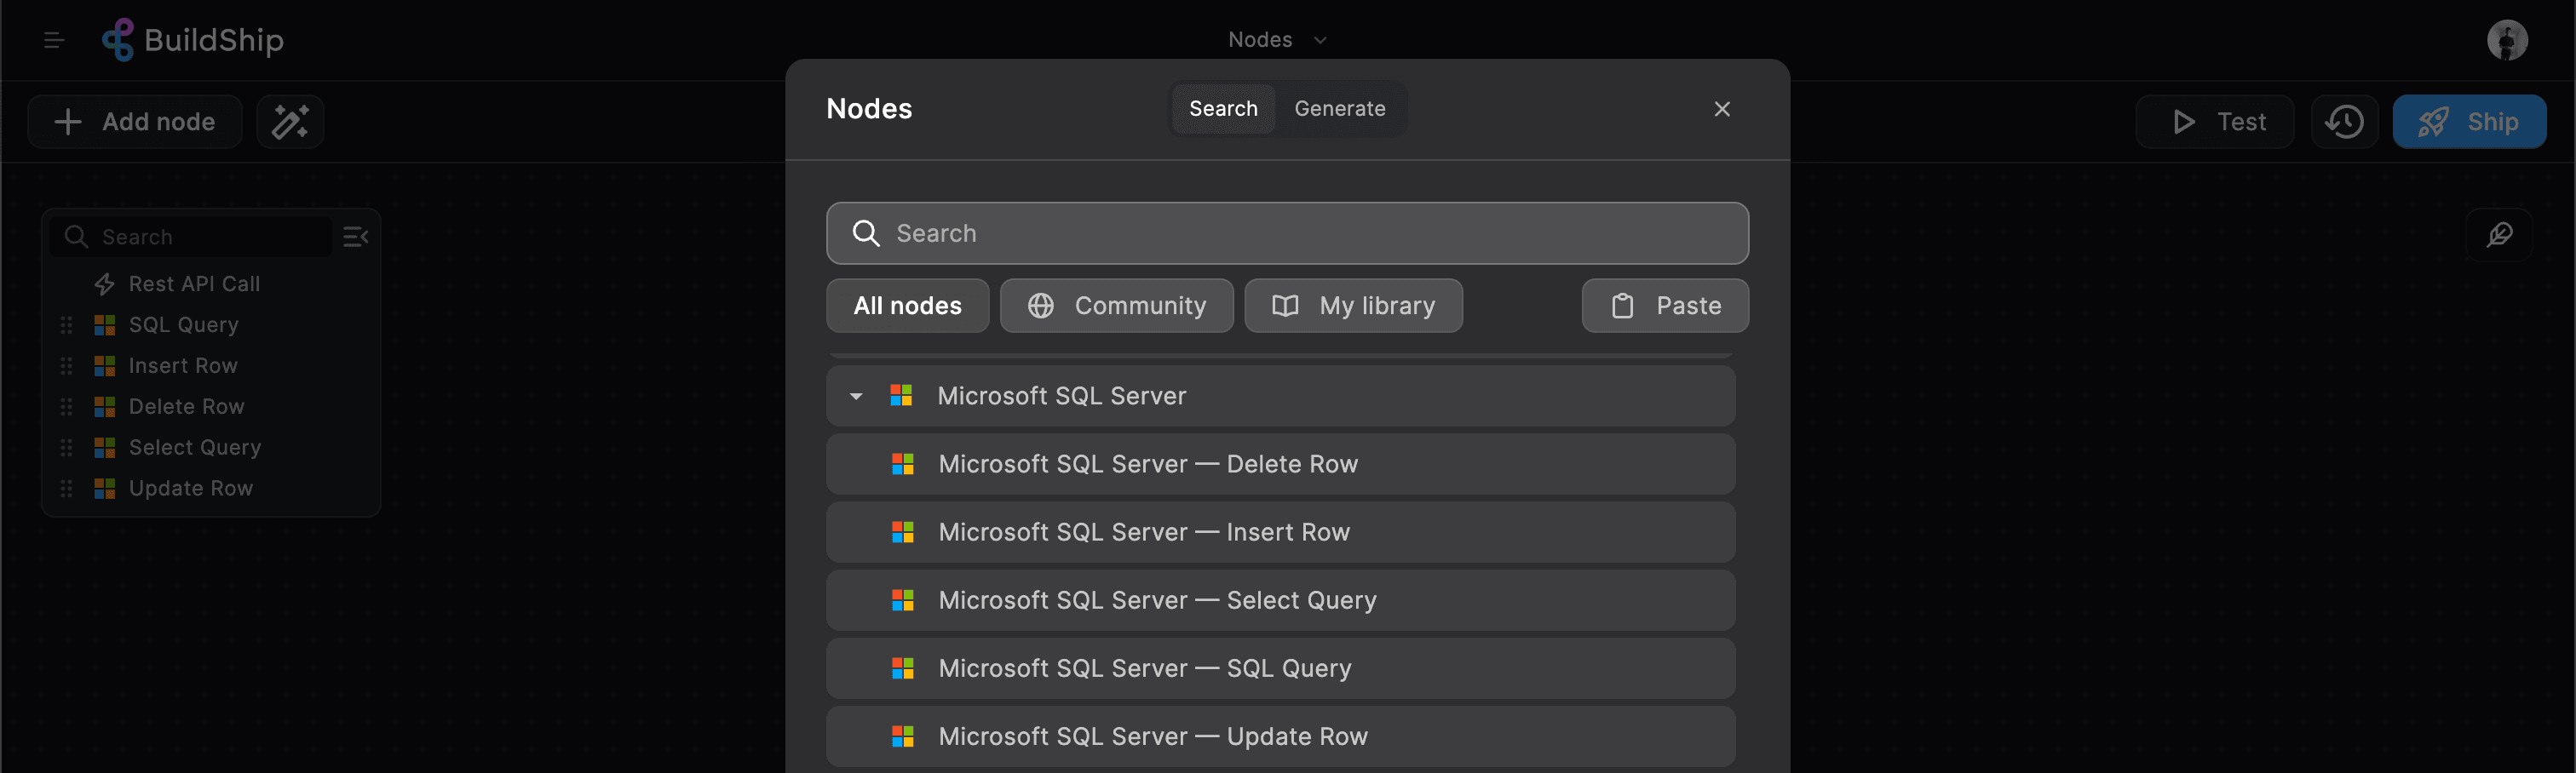Open the user profile avatar
Screen dimensions: 2576x773
(x=2506, y=40)
